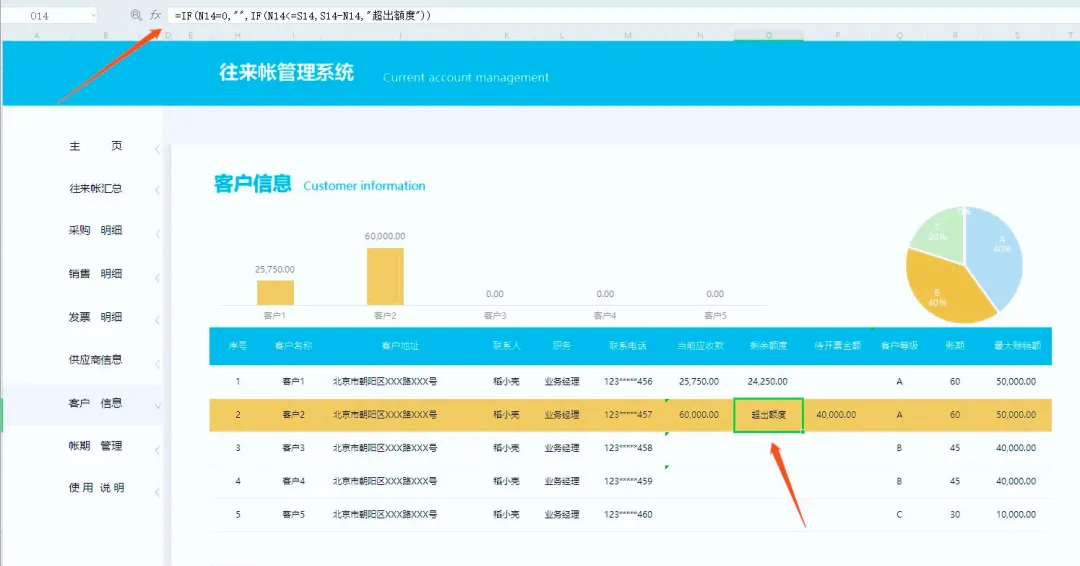Open the 主页 sidebar item
This screenshot has height=566, width=1080.
pyautogui.click(x=96, y=146)
